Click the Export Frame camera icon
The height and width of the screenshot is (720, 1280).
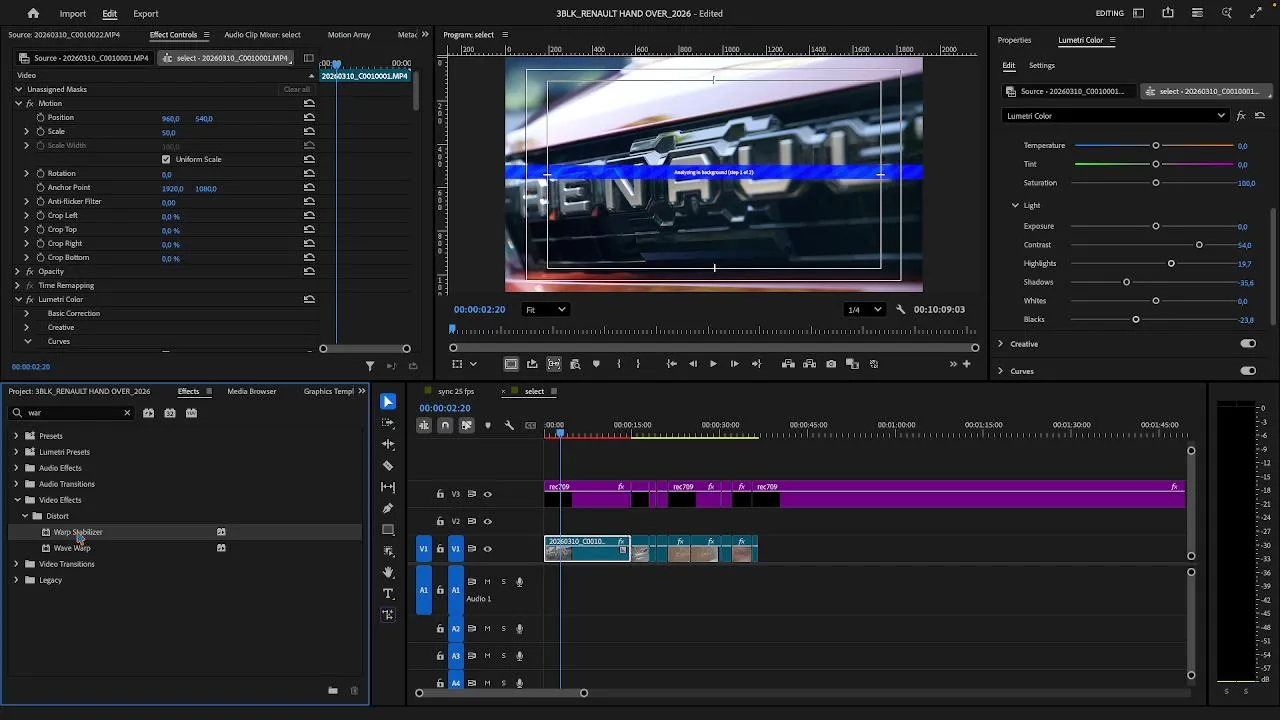(x=831, y=364)
